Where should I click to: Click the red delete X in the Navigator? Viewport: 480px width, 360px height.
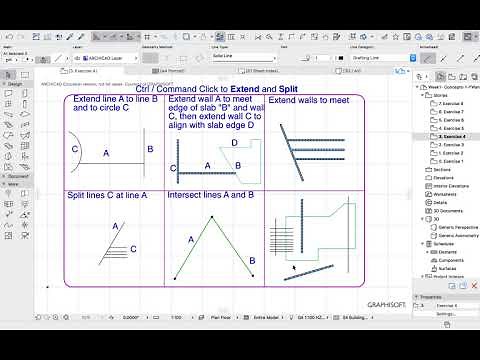(474, 286)
